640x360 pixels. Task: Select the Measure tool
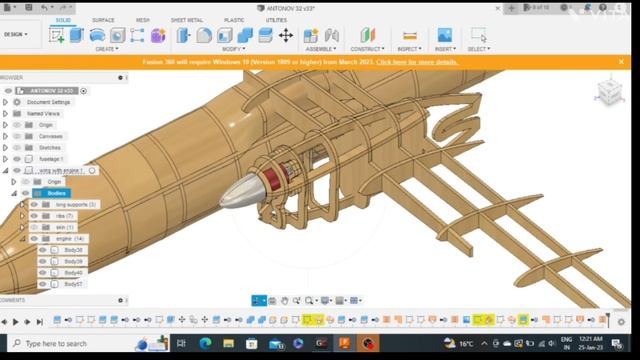click(409, 36)
